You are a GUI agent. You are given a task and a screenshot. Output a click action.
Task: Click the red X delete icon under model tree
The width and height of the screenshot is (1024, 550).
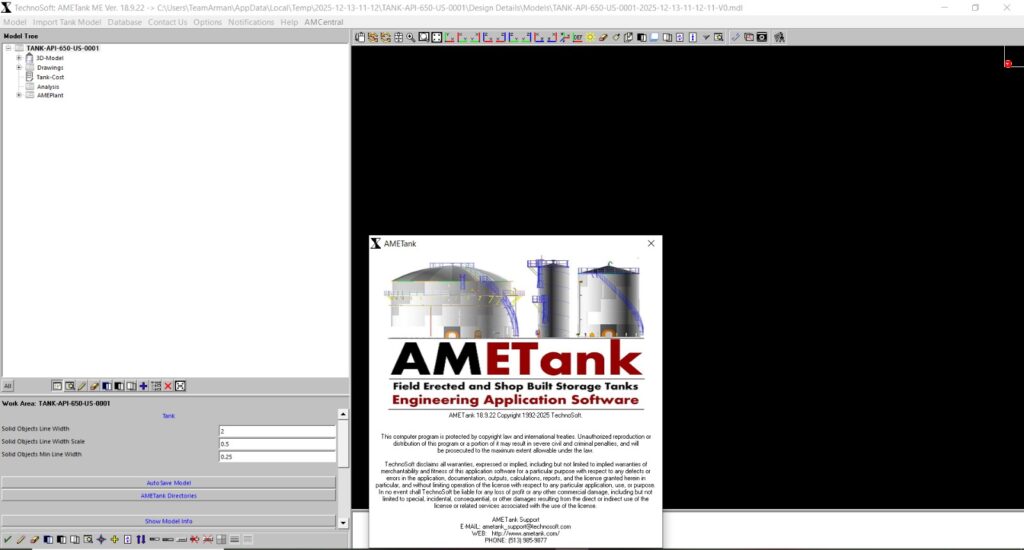tap(168, 386)
